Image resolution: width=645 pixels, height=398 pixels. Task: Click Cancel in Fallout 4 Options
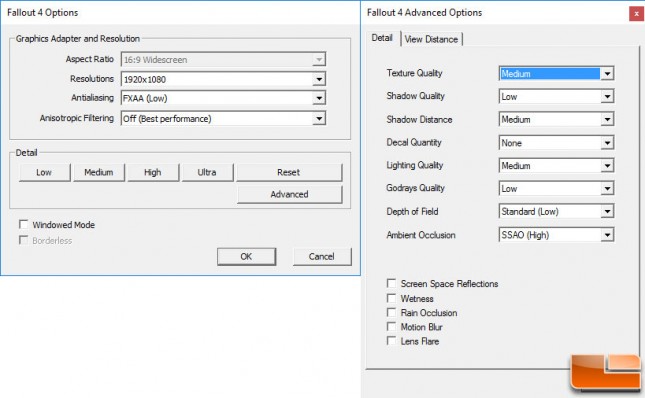[x=322, y=257]
